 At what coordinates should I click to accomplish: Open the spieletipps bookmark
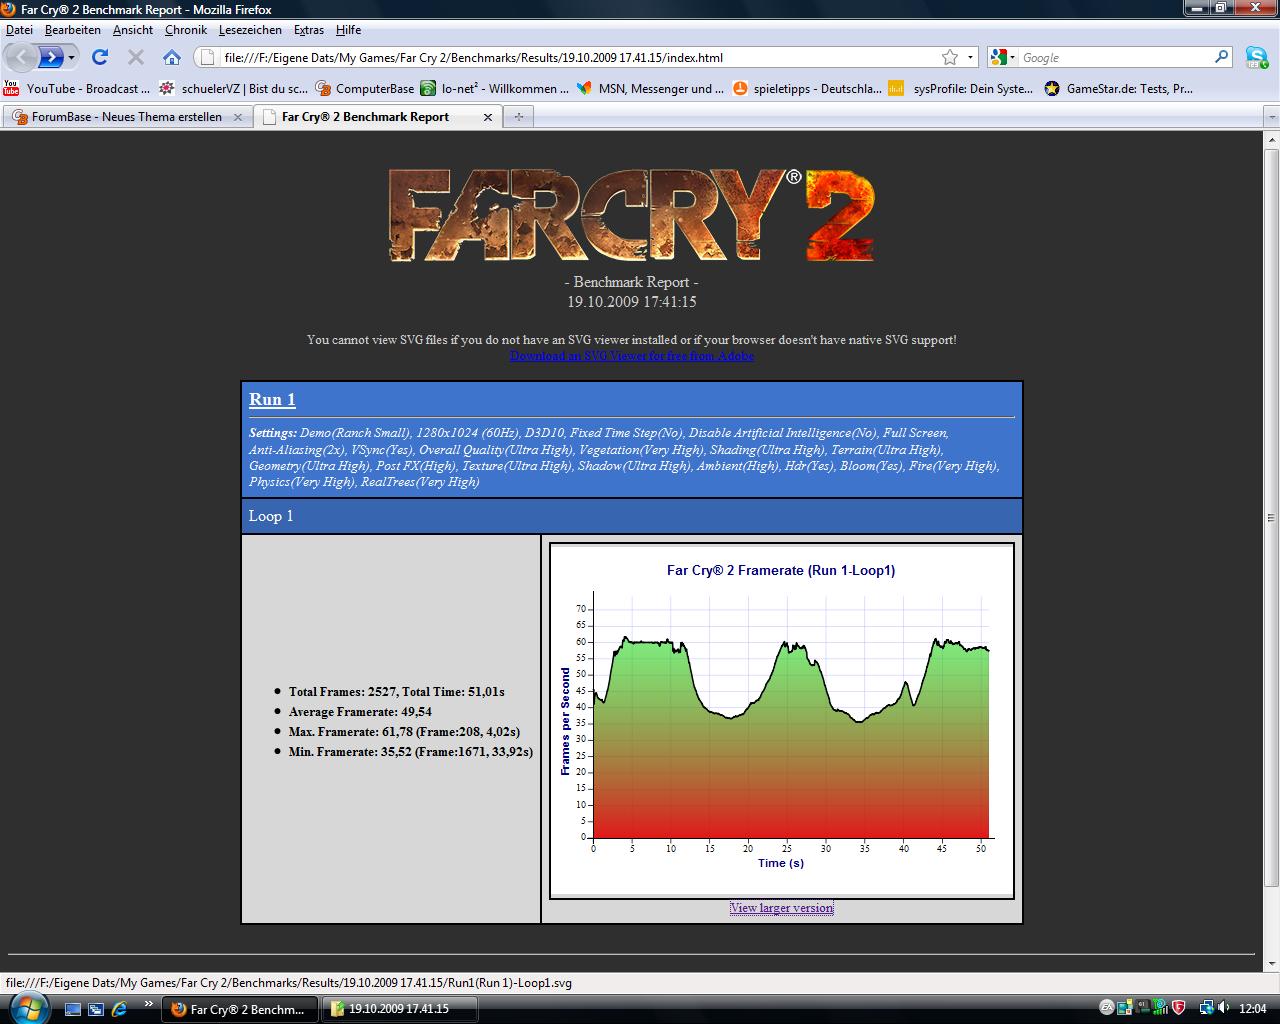click(807, 88)
